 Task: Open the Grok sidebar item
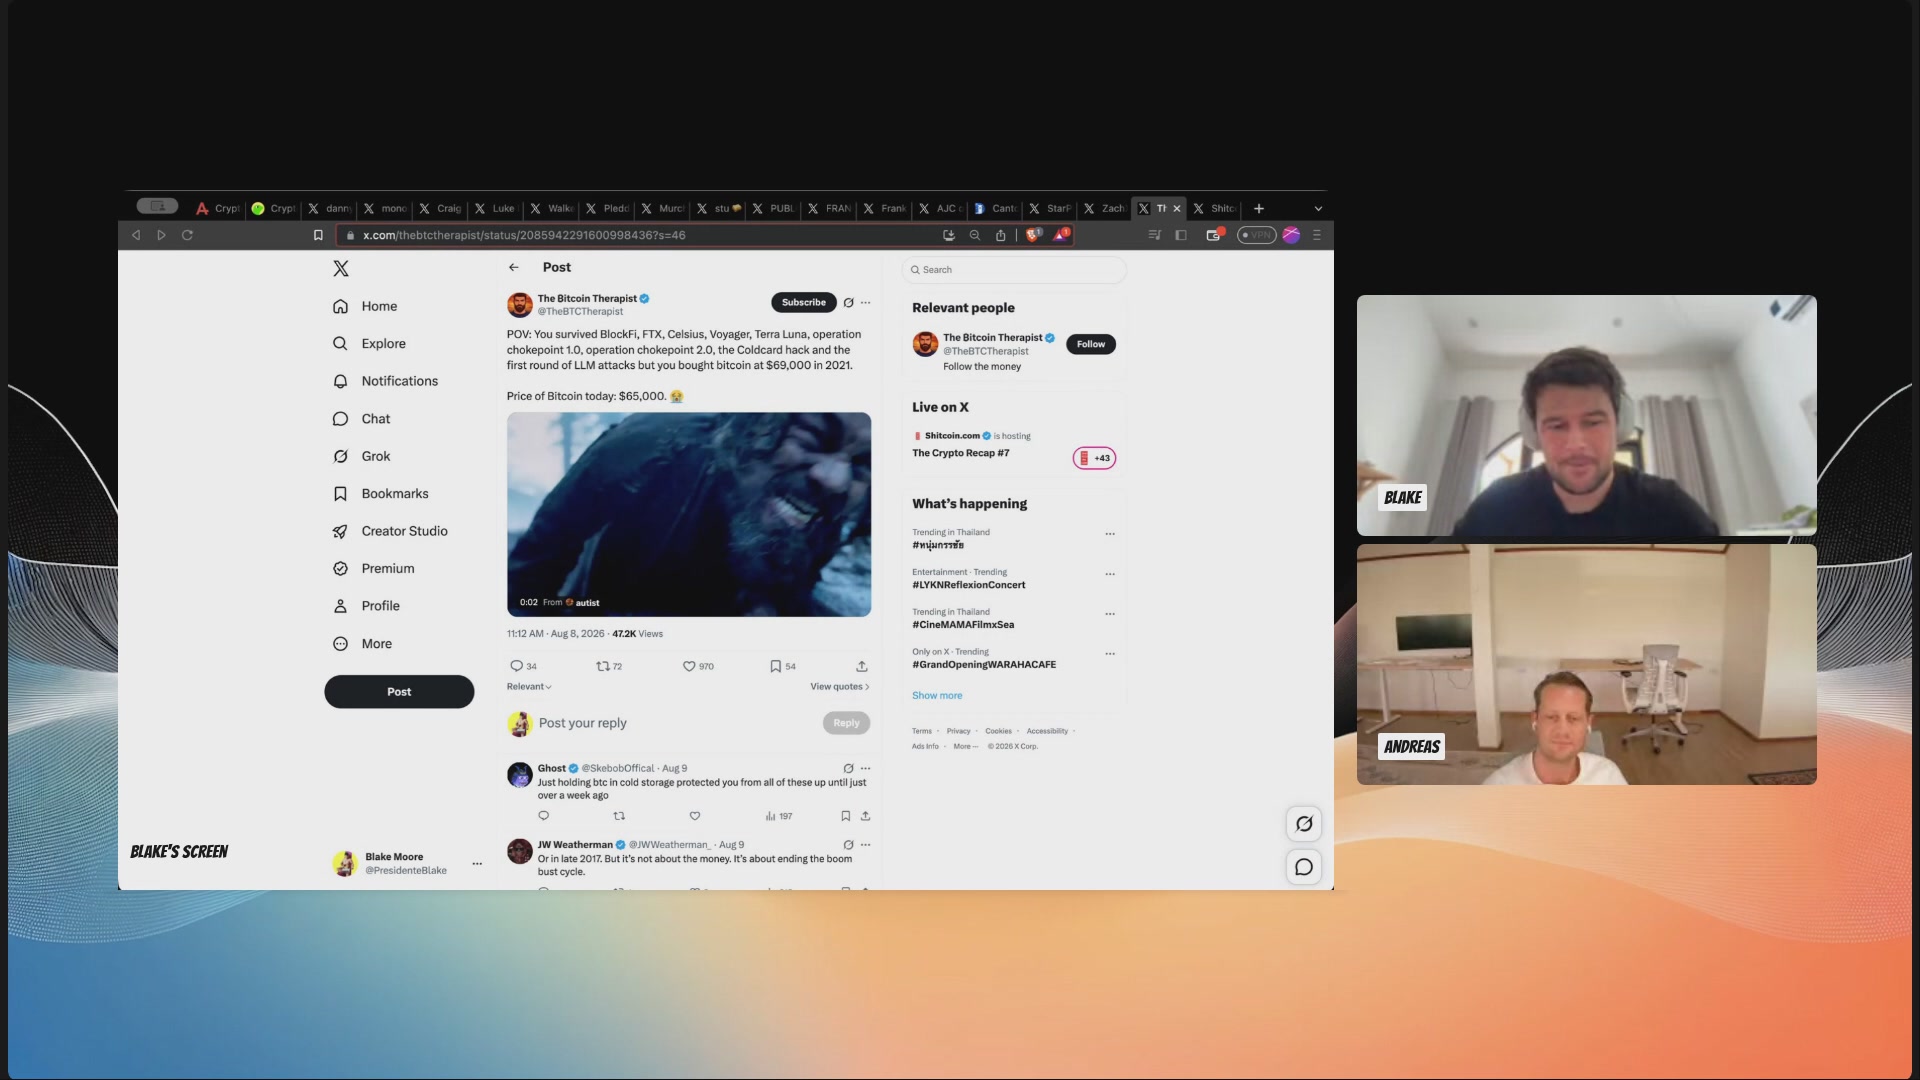(x=362, y=456)
